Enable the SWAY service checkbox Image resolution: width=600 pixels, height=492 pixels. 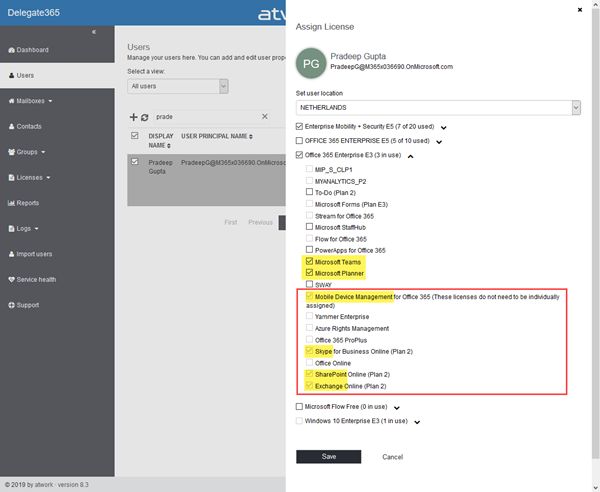pyautogui.click(x=309, y=284)
